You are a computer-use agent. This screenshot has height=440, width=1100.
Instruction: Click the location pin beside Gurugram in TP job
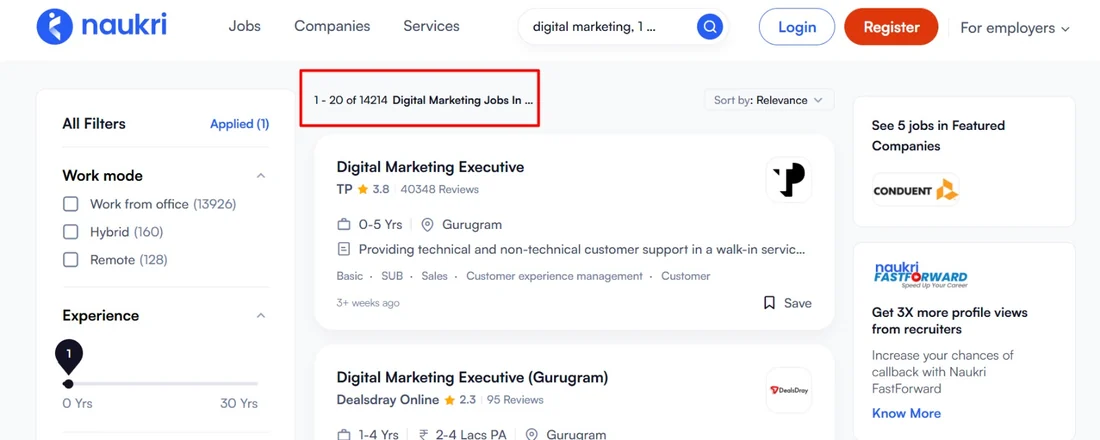click(x=427, y=225)
